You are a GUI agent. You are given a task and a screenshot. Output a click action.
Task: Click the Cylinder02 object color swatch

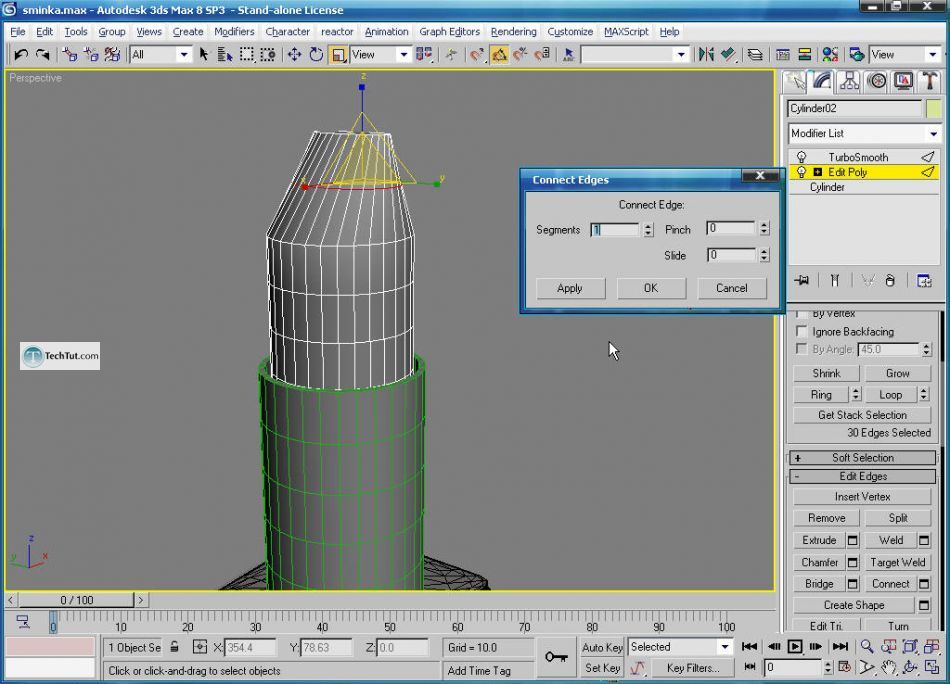[x=934, y=108]
